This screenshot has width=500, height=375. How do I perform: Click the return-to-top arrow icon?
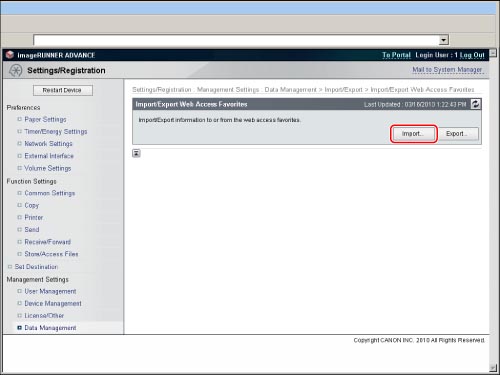(x=136, y=153)
